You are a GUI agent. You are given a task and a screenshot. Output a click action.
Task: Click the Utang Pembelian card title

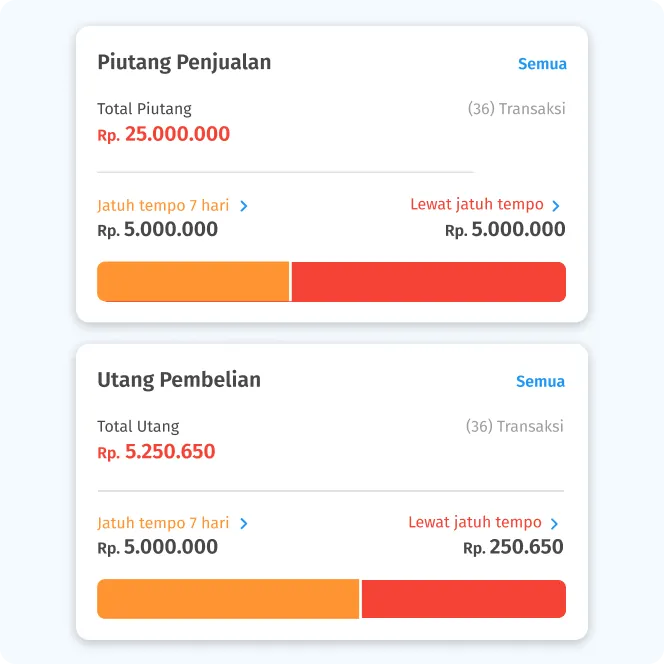(x=179, y=380)
